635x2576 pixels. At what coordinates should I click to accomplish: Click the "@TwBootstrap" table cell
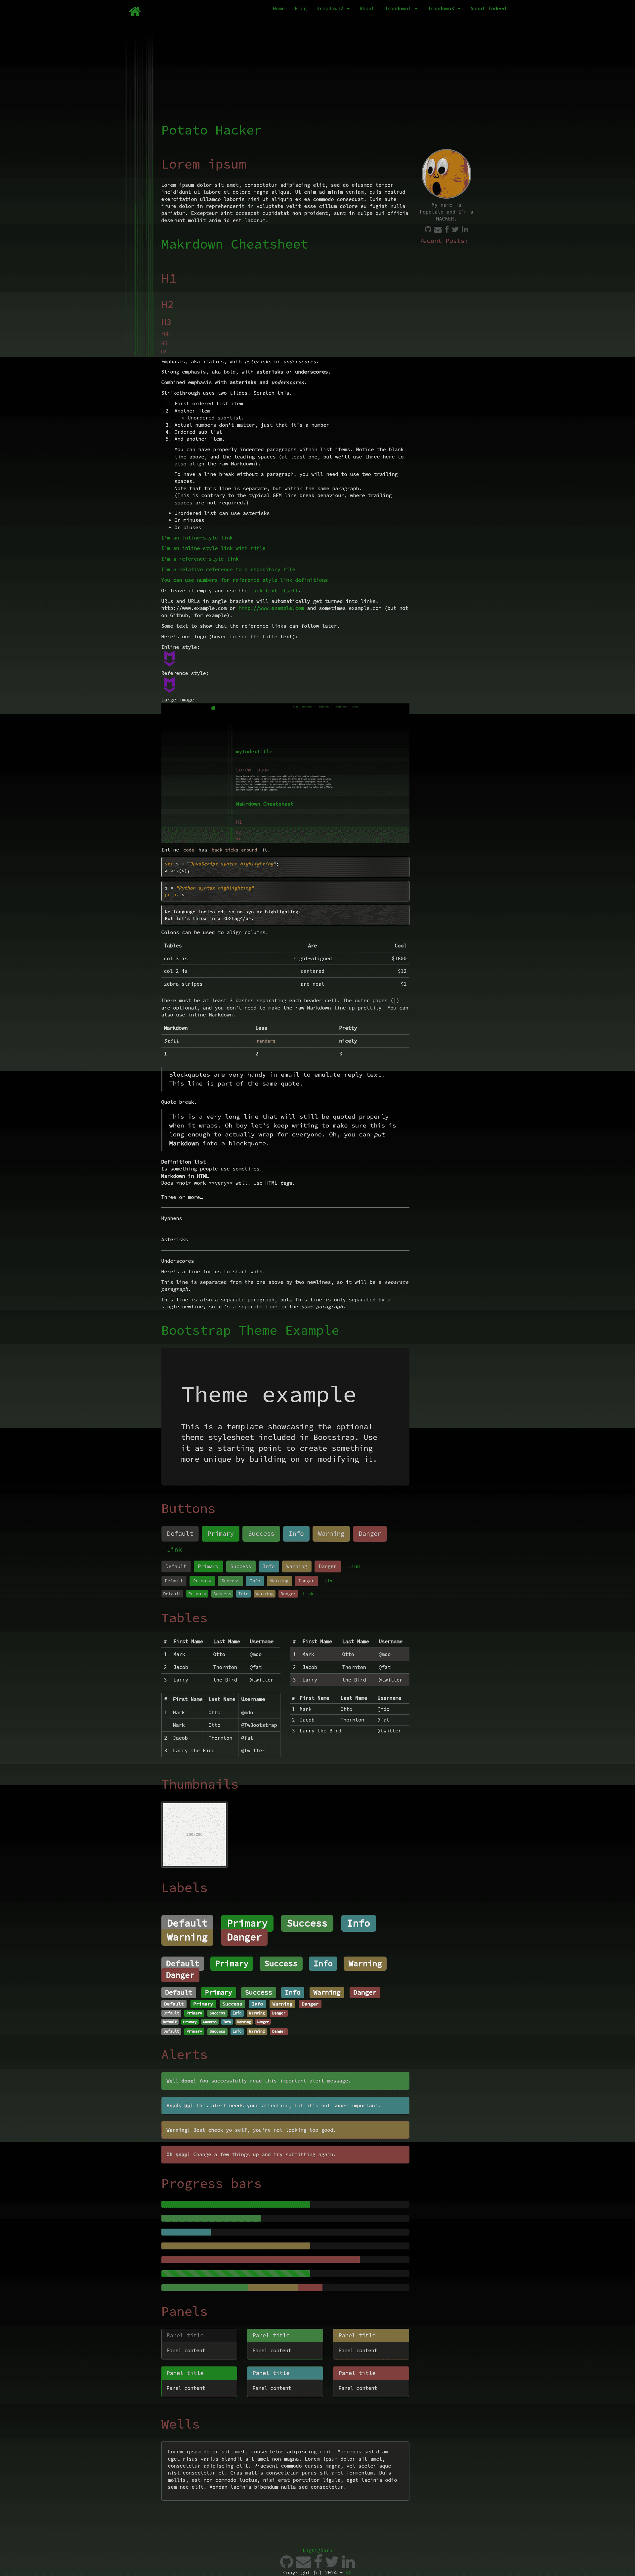(259, 1725)
